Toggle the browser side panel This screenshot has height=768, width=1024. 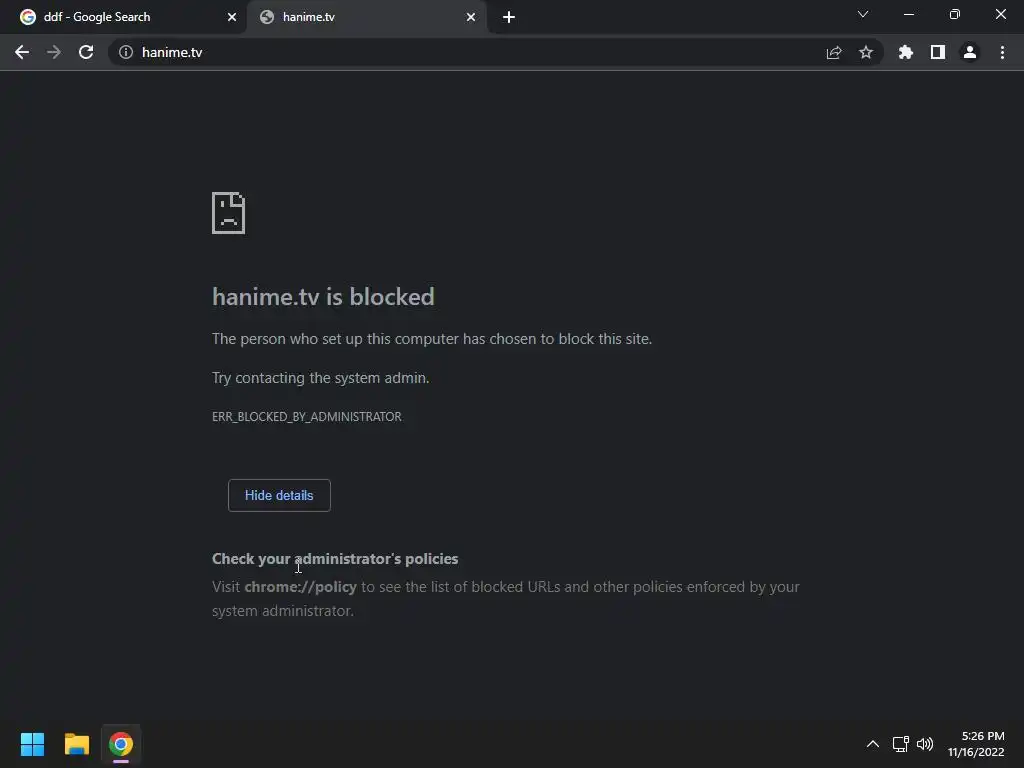click(938, 52)
